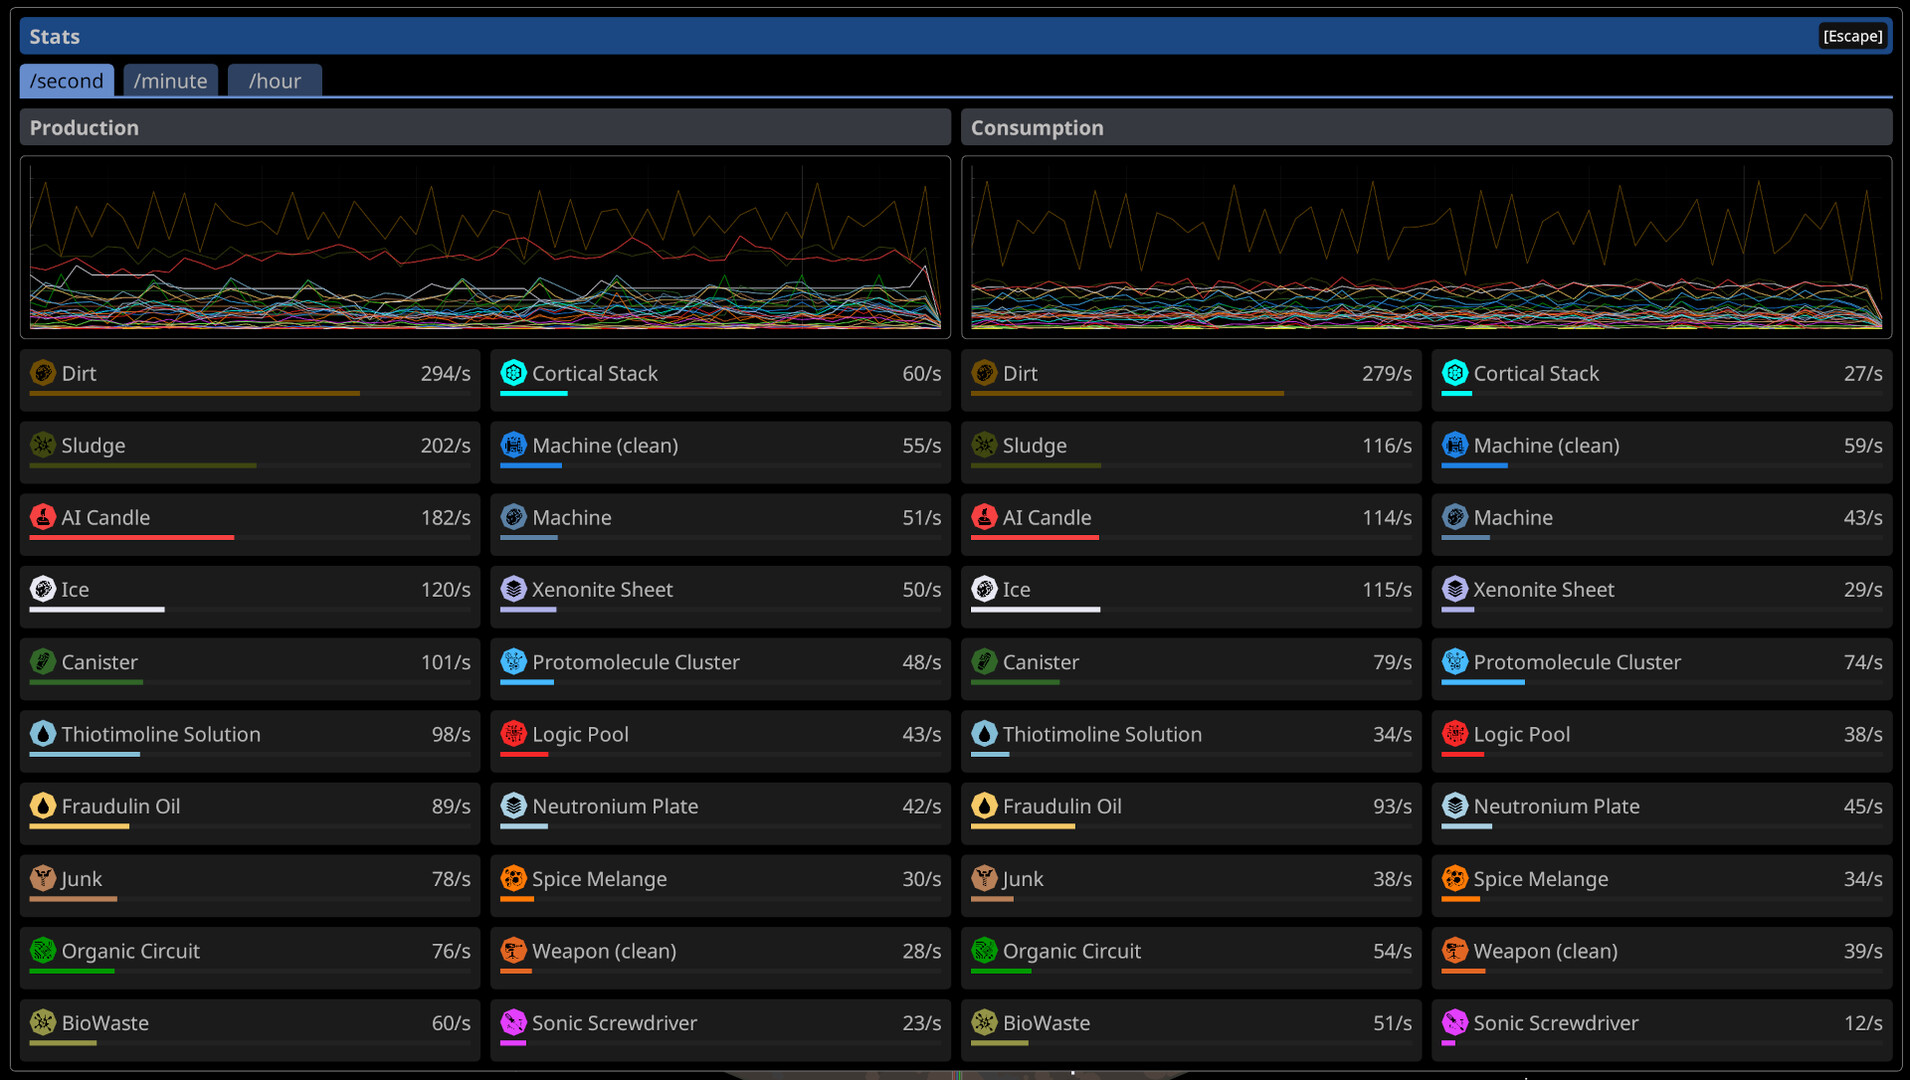This screenshot has height=1080, width=1910.
Task: Click the Spice Melange icon in Production
Action: (514, 878)
